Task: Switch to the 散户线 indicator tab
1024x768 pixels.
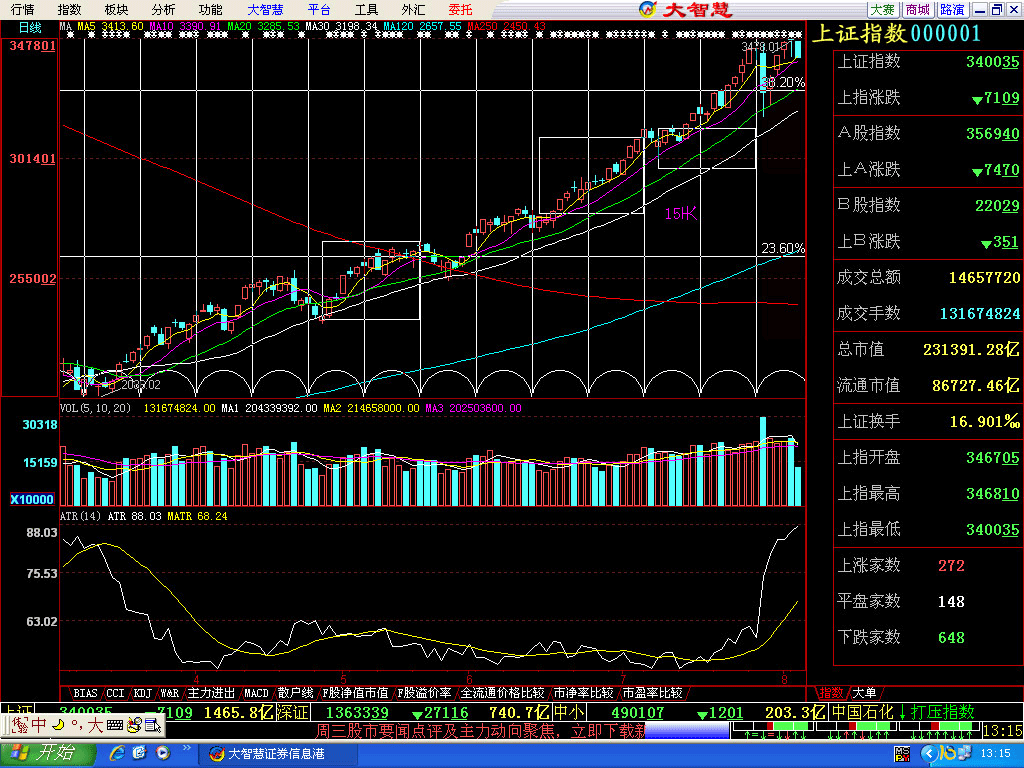Action: [x=295, y=693]
